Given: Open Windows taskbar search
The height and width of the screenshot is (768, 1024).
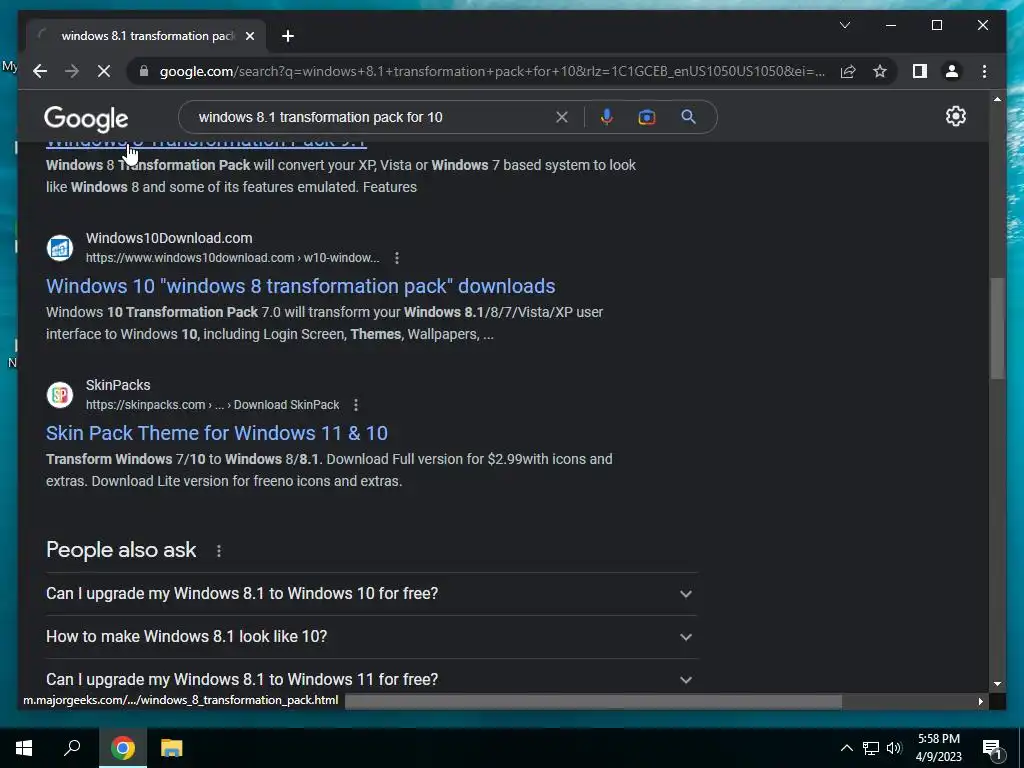Looking at the screenshot, I should 72,748.
